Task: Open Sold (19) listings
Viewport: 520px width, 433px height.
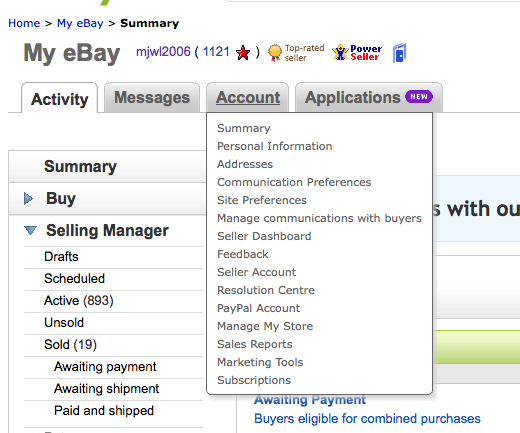Action: (70, 345)
